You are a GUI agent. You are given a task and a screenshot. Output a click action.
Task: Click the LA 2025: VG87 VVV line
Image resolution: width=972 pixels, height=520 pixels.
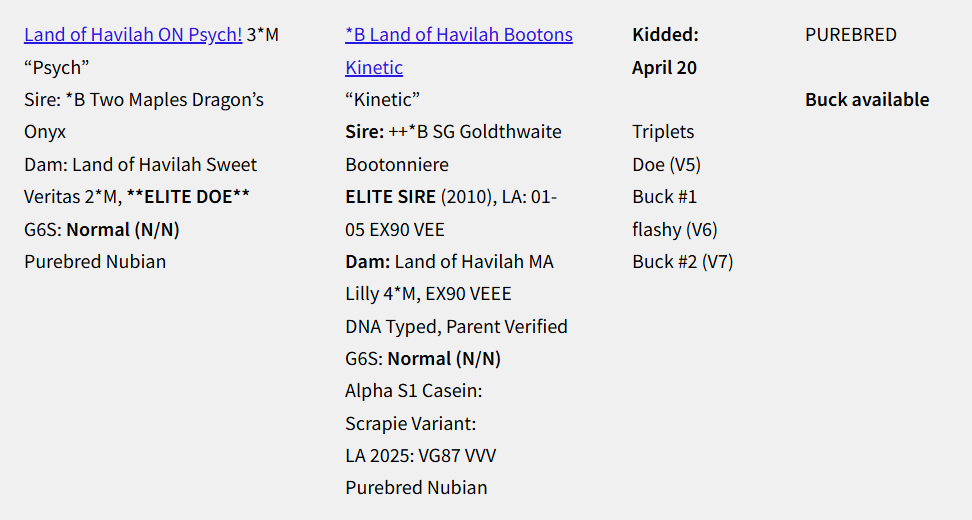click(x=420, y=455)
